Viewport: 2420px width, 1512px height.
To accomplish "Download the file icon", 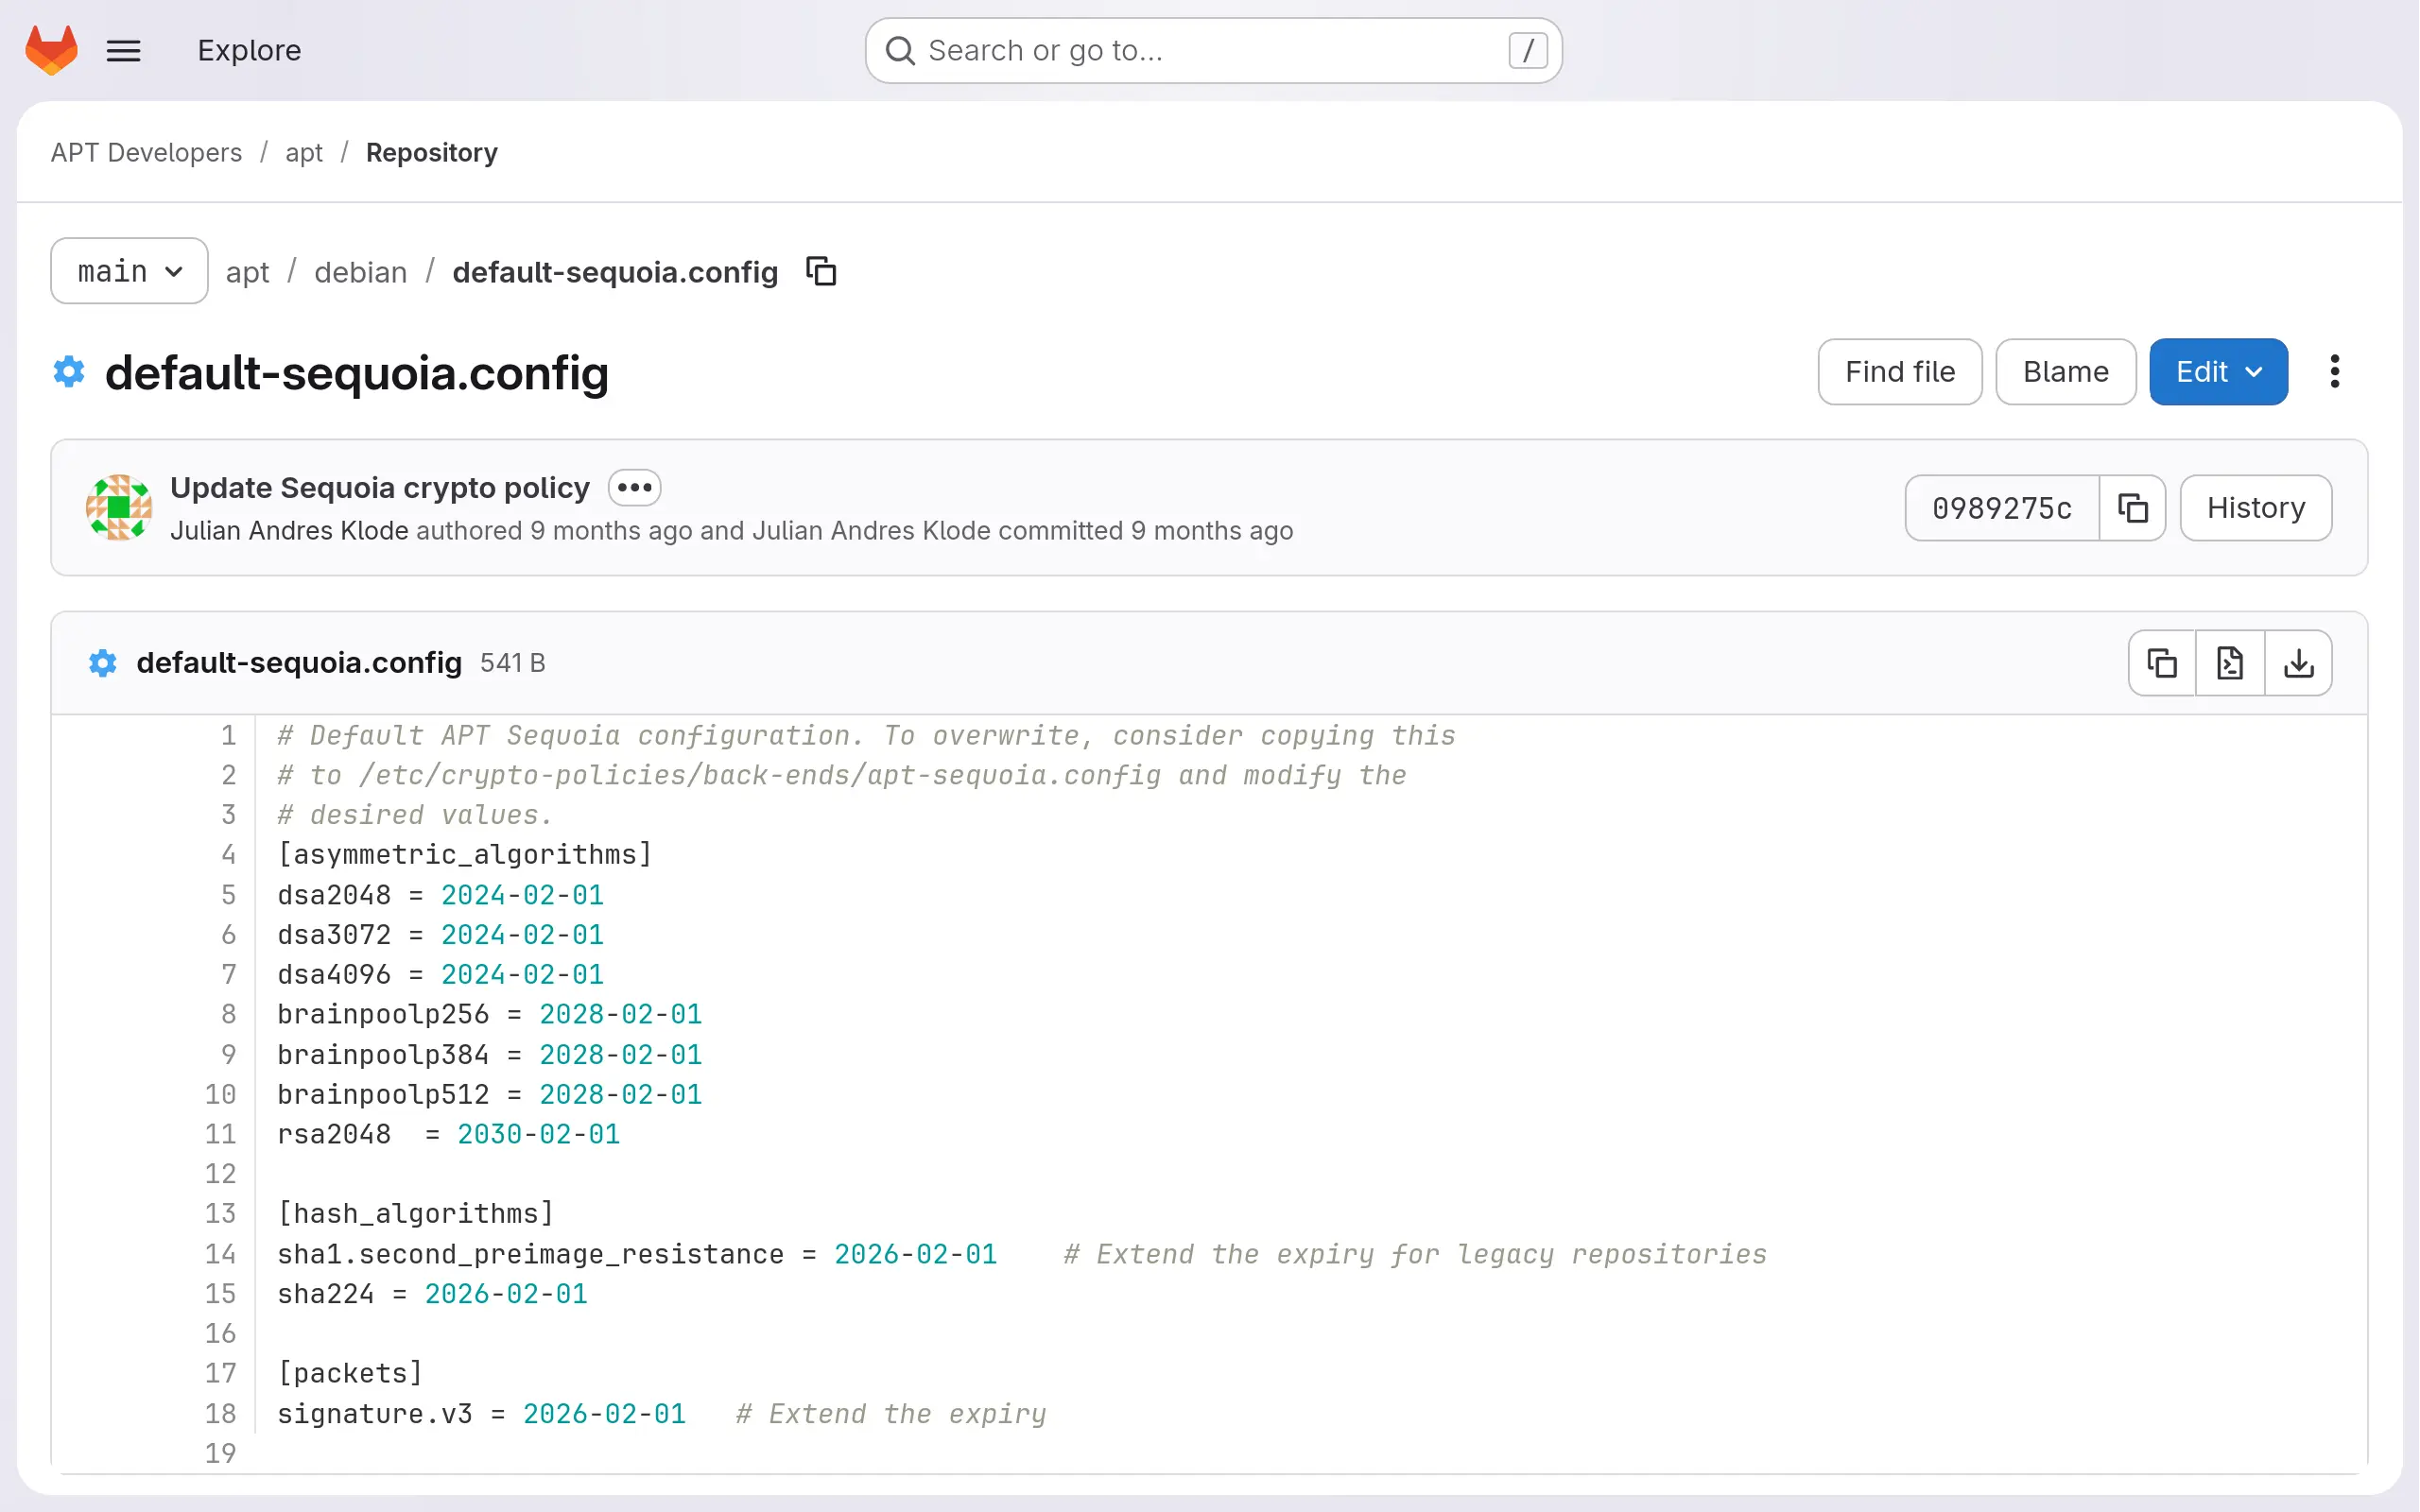I will tap(2298, 663).
